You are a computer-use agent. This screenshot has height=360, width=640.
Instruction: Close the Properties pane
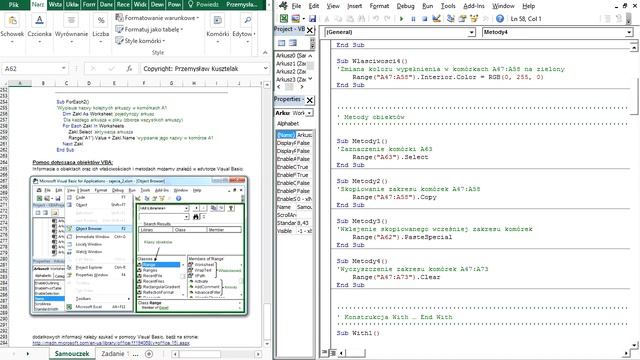[x=310, y=100]
